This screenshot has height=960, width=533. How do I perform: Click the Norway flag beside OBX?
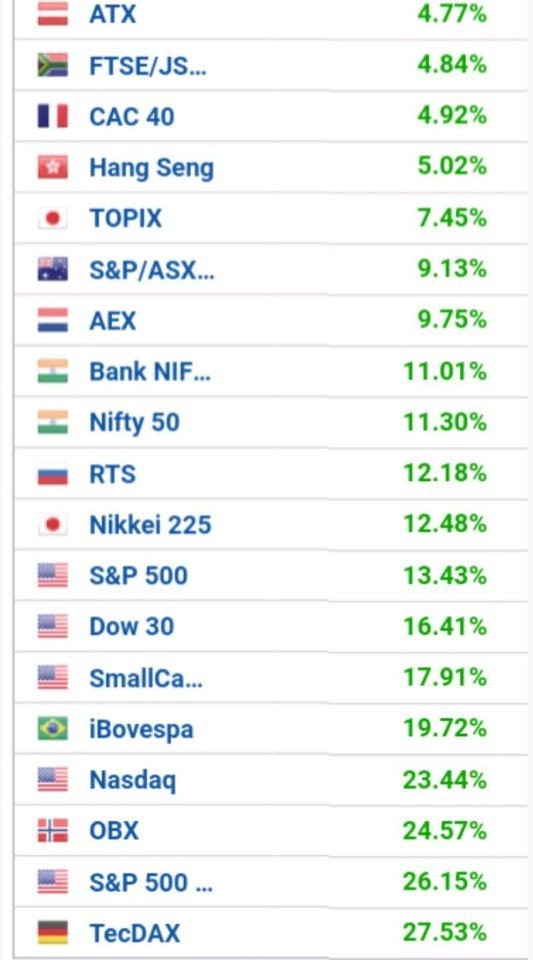53,831
